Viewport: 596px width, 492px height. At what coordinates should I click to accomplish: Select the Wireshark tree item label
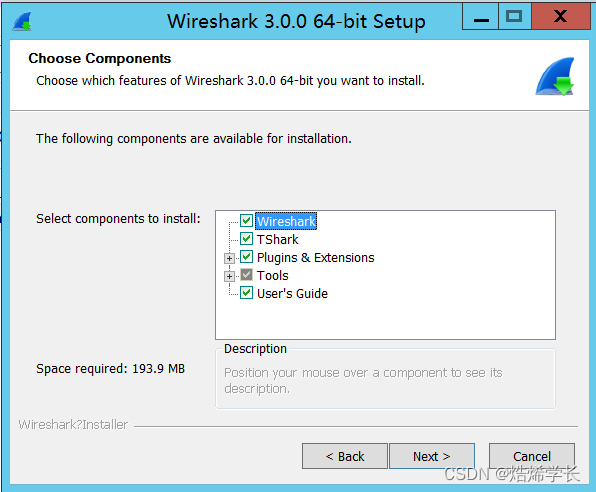(x=286, y=221)
